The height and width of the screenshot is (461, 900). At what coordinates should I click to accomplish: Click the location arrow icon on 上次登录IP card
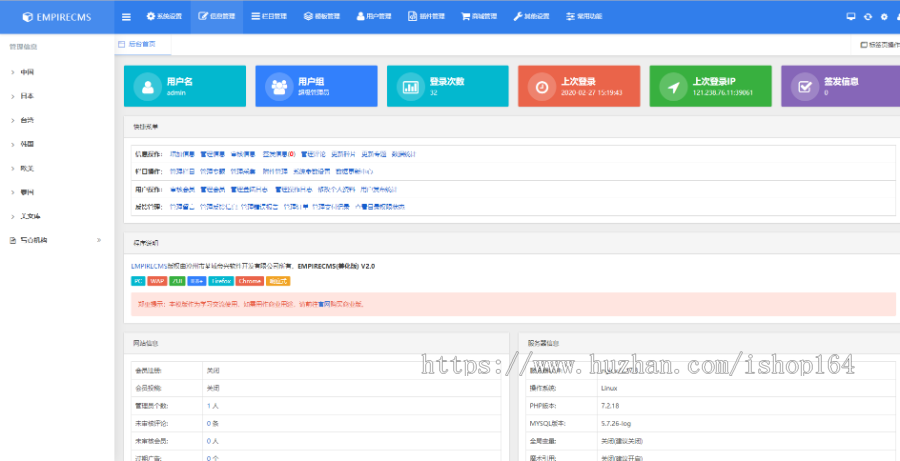(x=672, y=87)
